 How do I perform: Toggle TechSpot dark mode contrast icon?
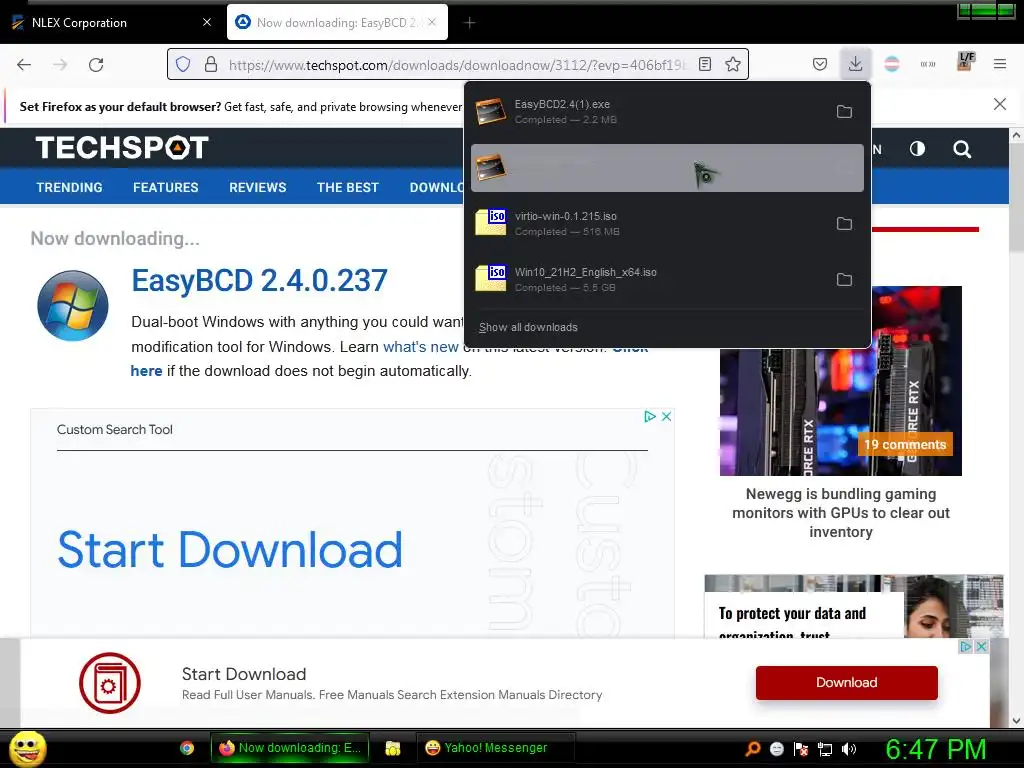[x=917, y=149]
